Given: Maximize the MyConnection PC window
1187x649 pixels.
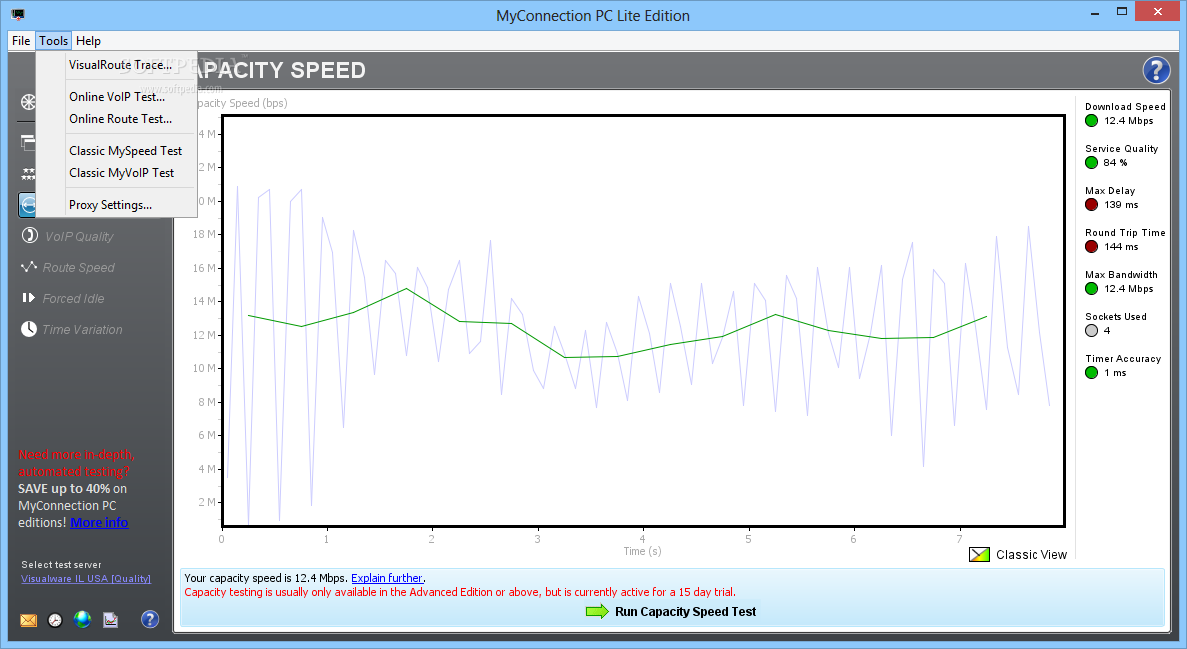Looking at the screenshot, I should click(x=1122, y=11).
